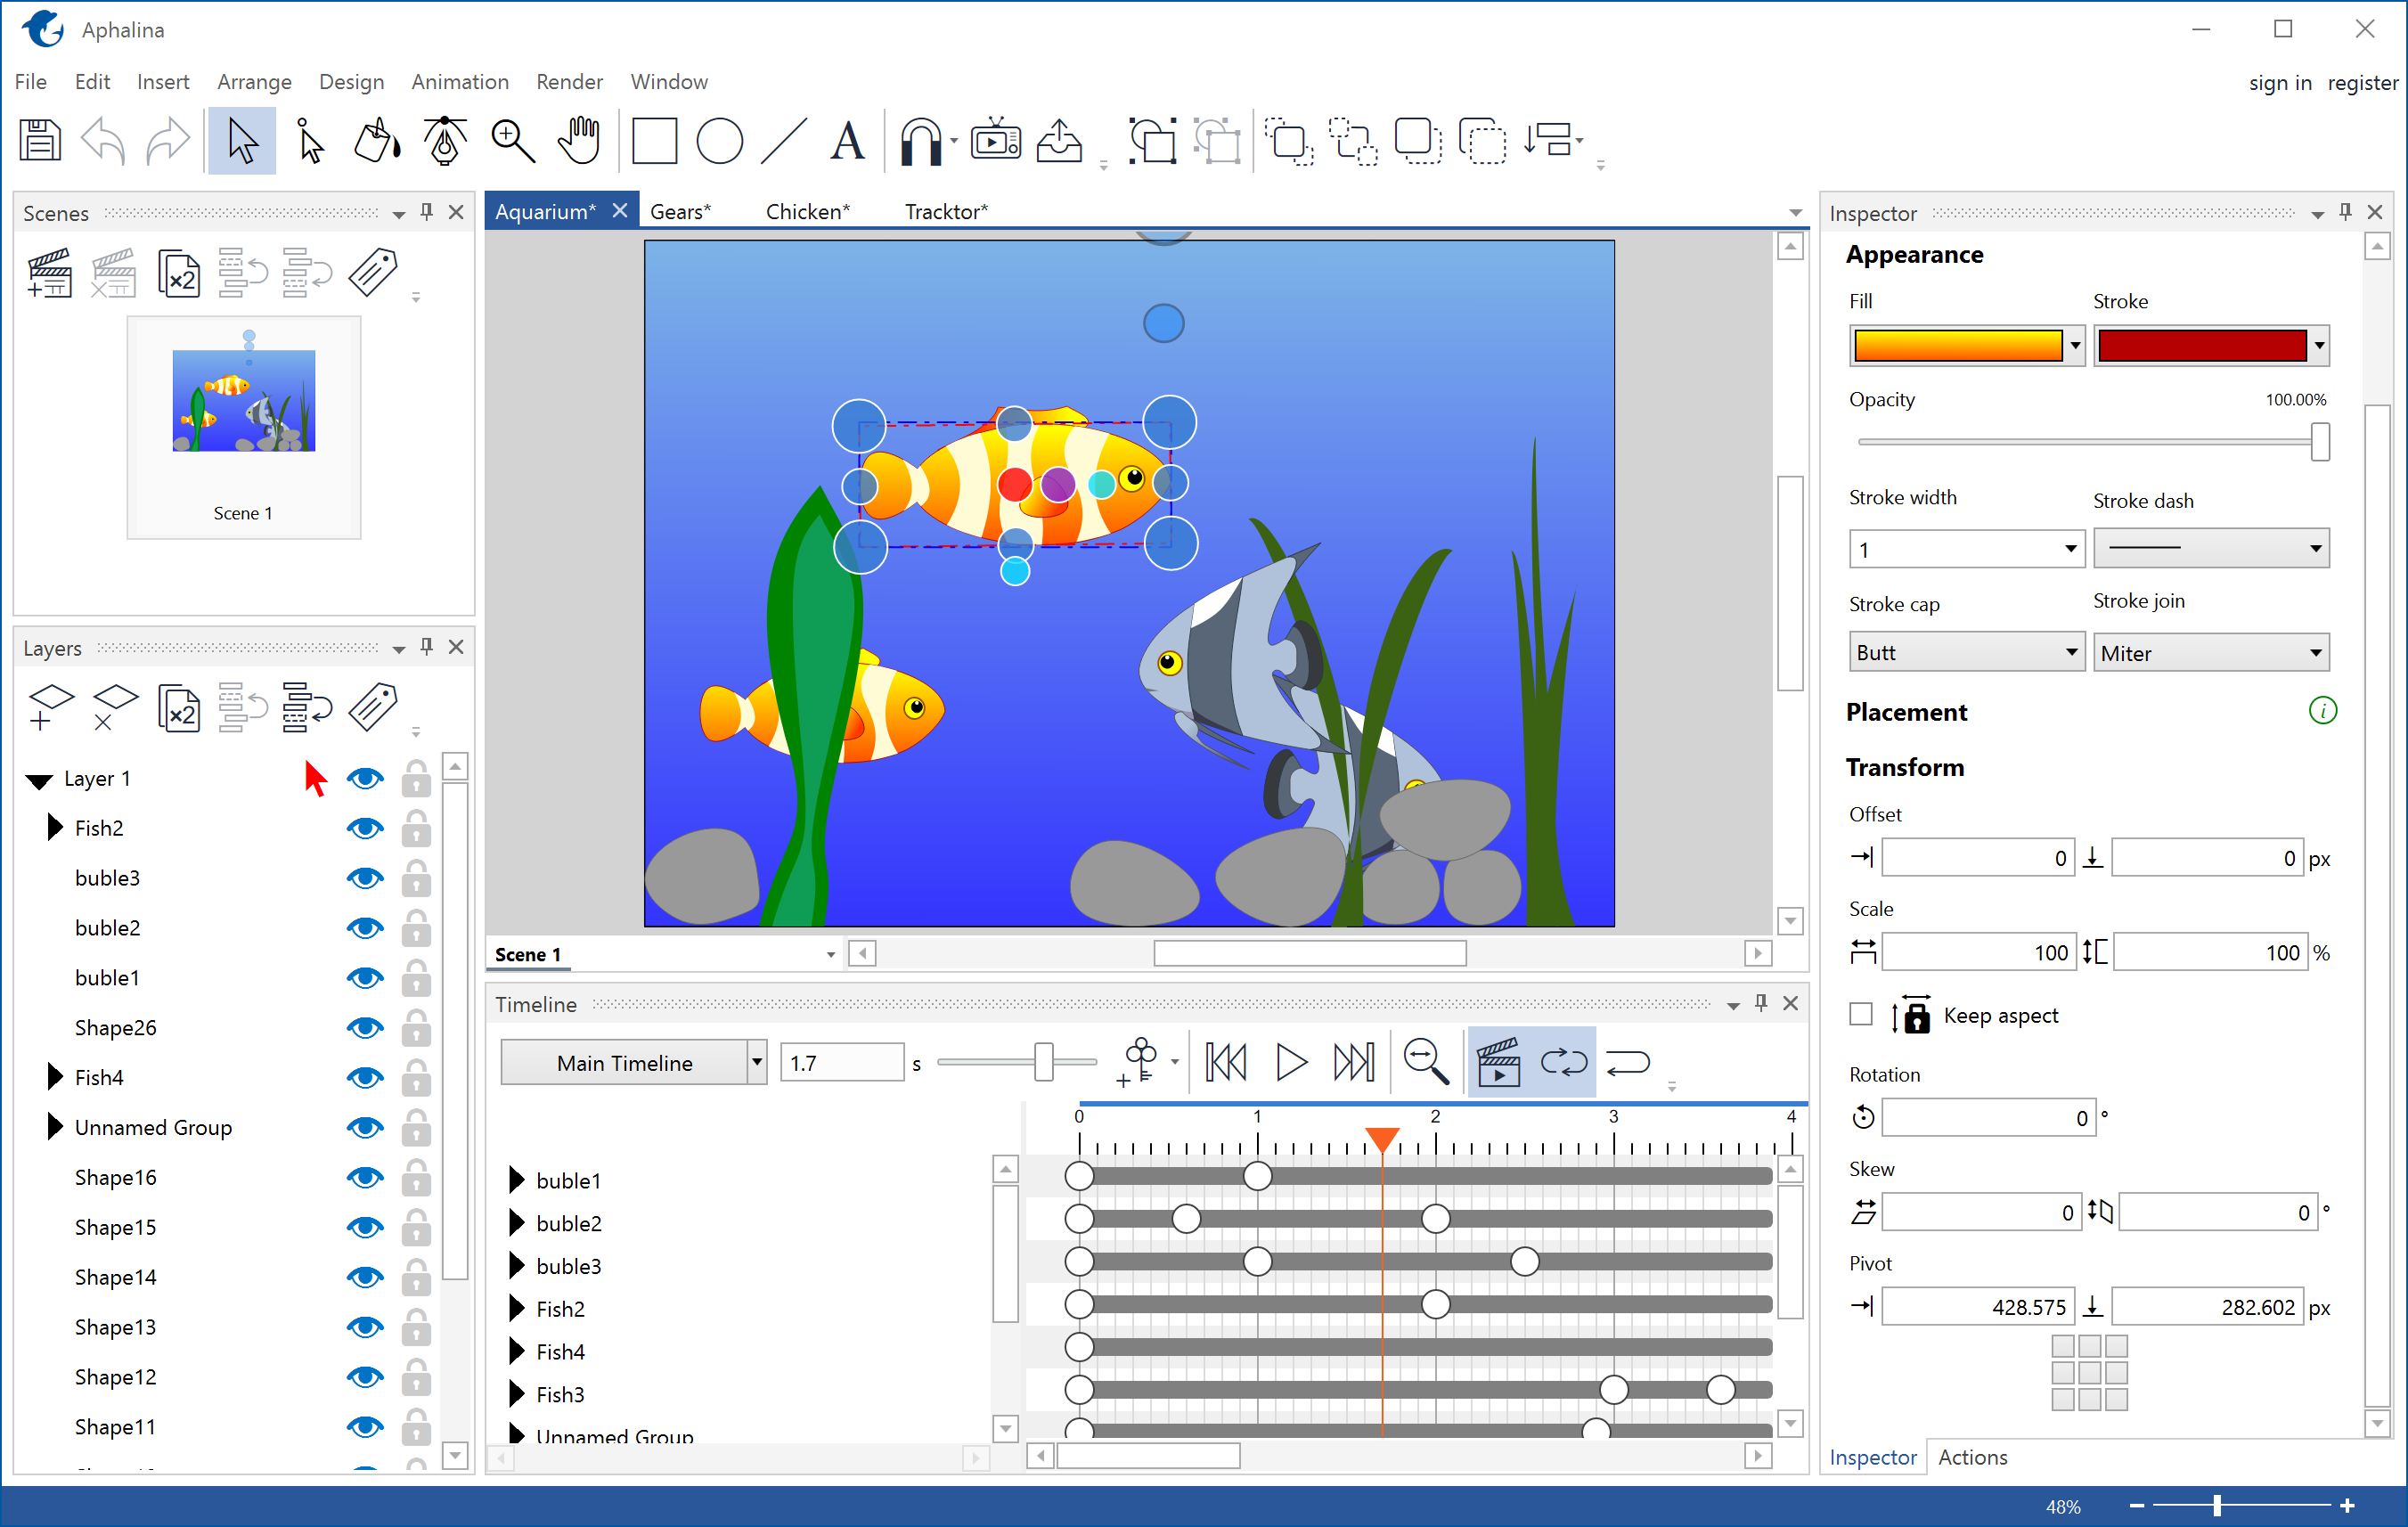
Task: Select the arrow/selection tool
Action: [x=242, y=143]
